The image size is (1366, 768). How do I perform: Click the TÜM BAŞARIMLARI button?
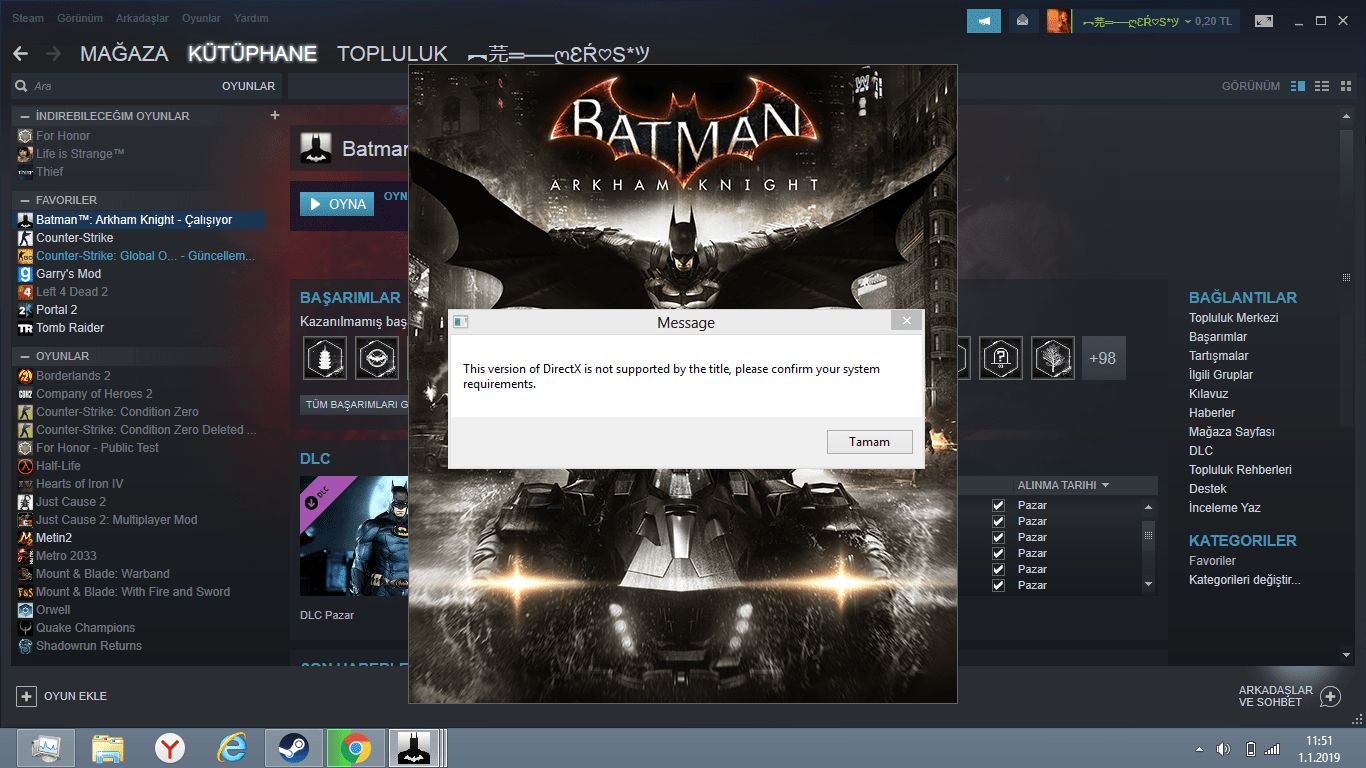[x=355, y=405]
